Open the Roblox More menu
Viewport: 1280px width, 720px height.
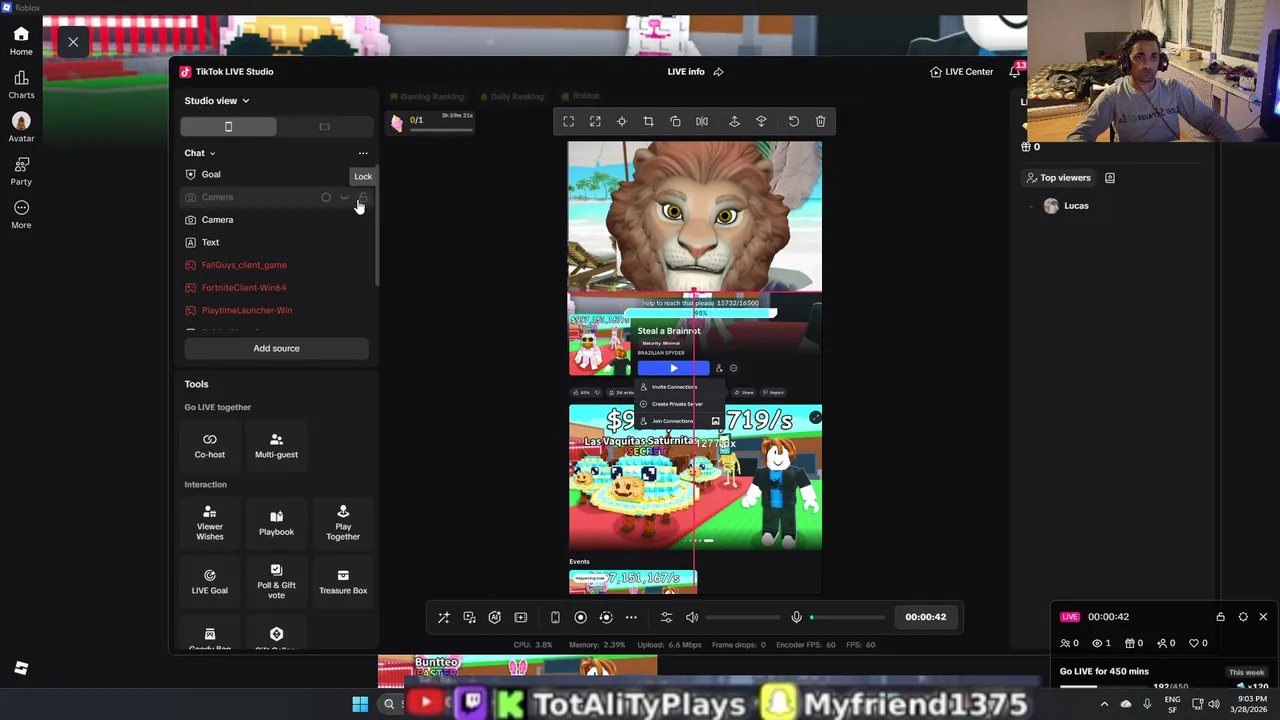[x=21, y=214]
